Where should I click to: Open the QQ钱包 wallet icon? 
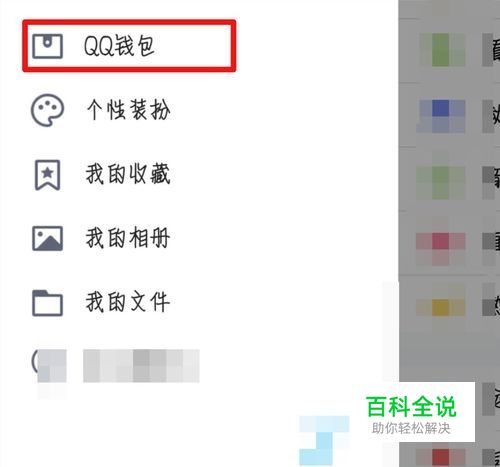click(x=47, y=46)
